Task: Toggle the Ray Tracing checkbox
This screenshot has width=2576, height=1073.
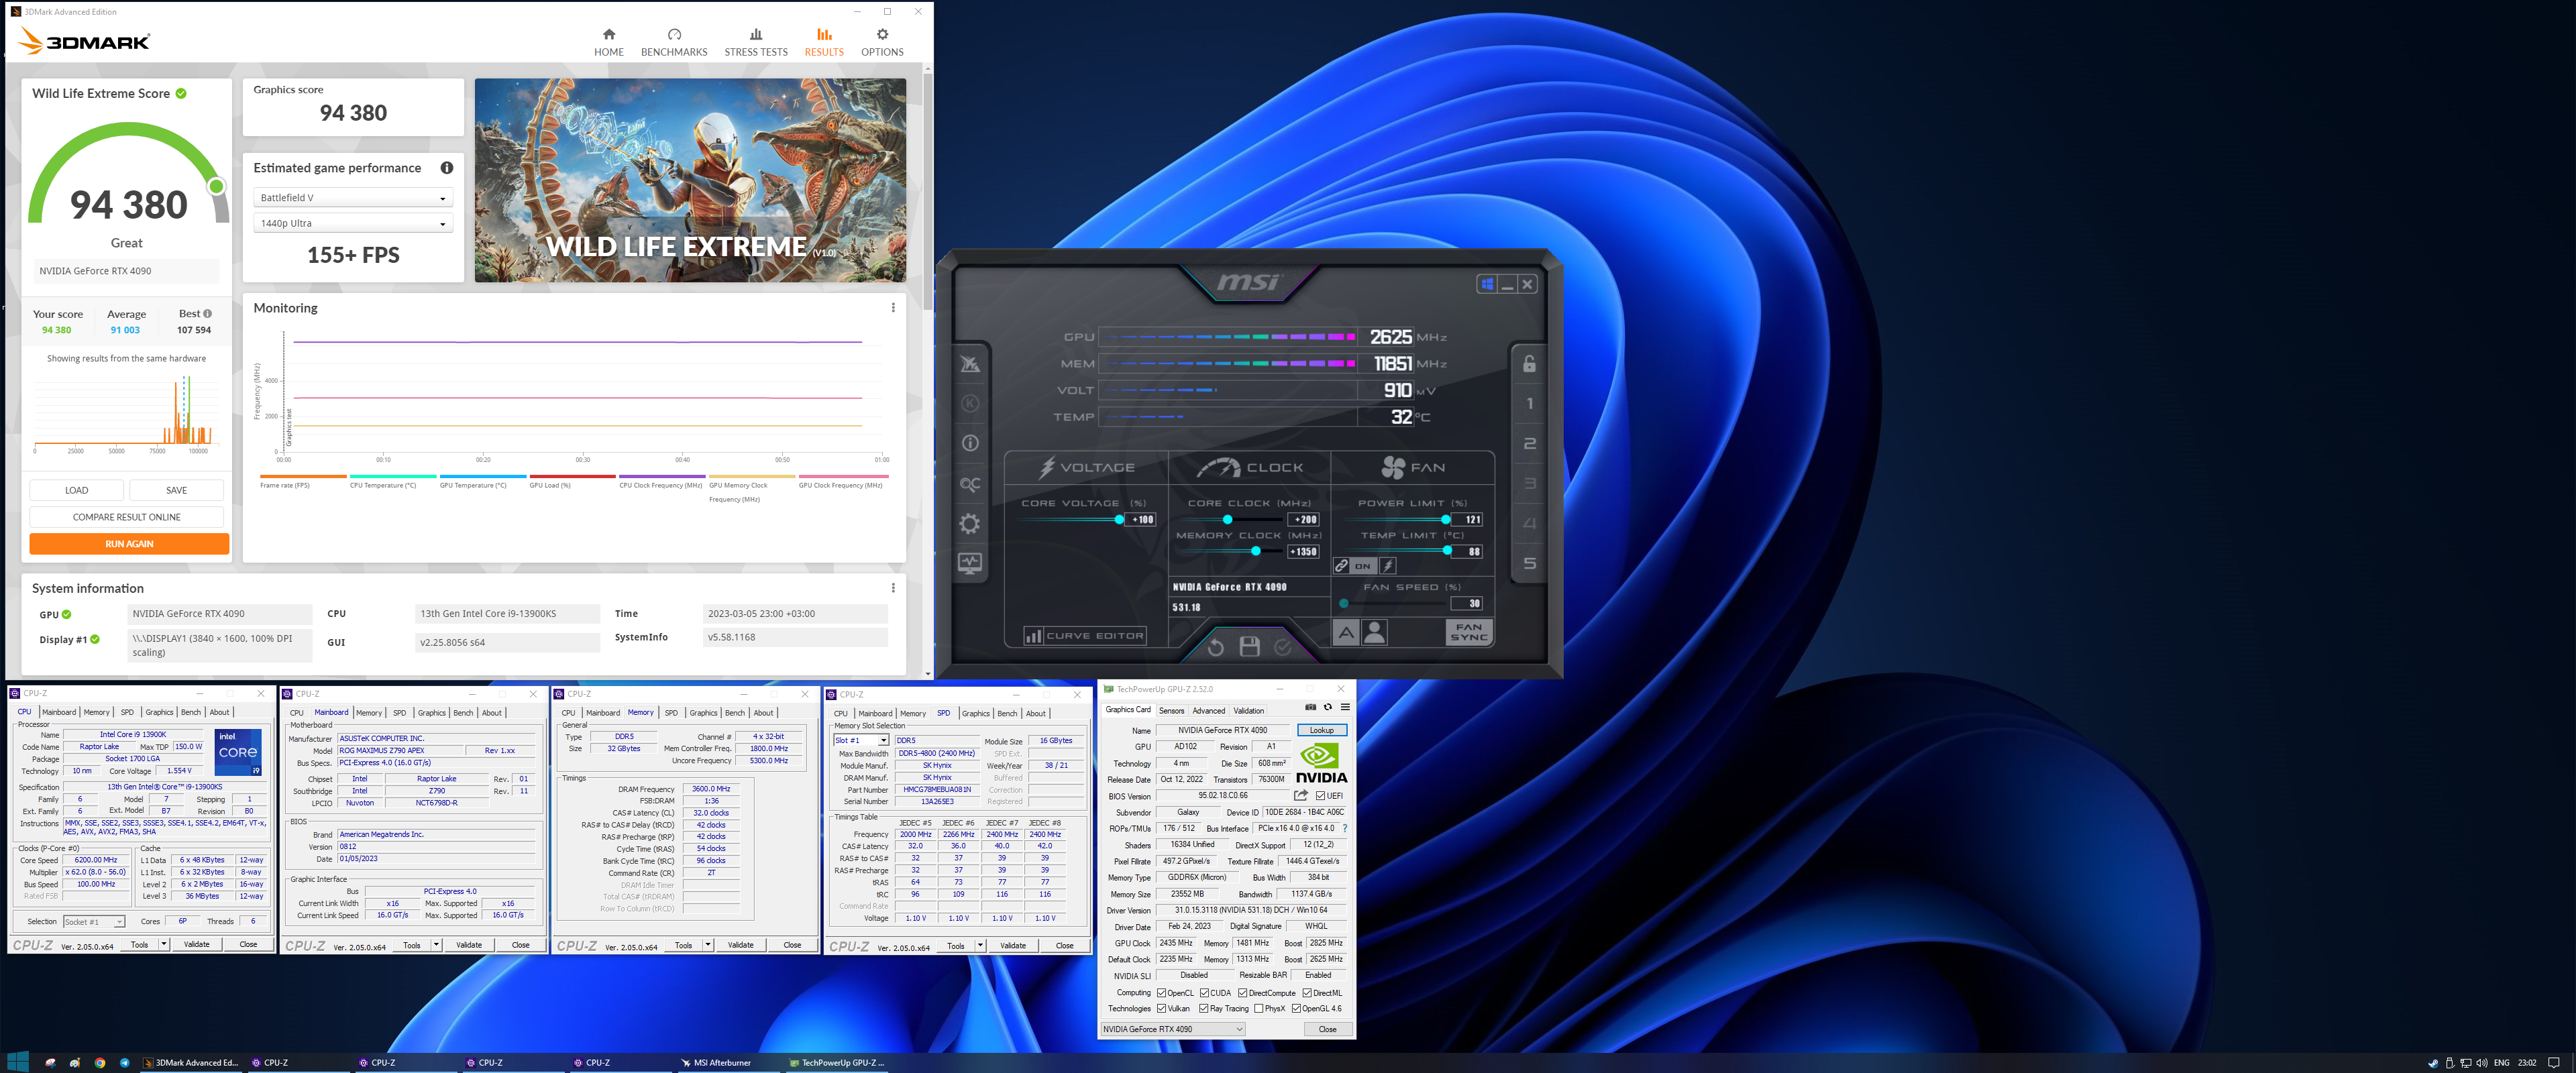Action: pyautogui.click(x=1204, y=1008)
